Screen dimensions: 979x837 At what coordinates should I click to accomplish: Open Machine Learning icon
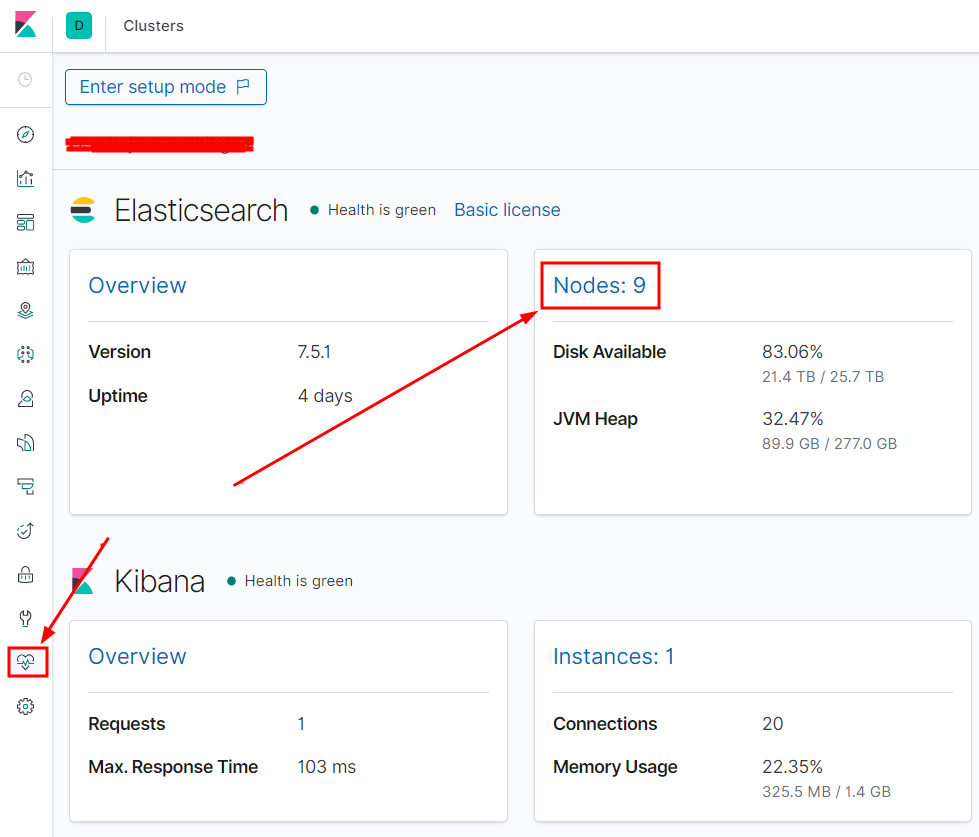(25, 355)
